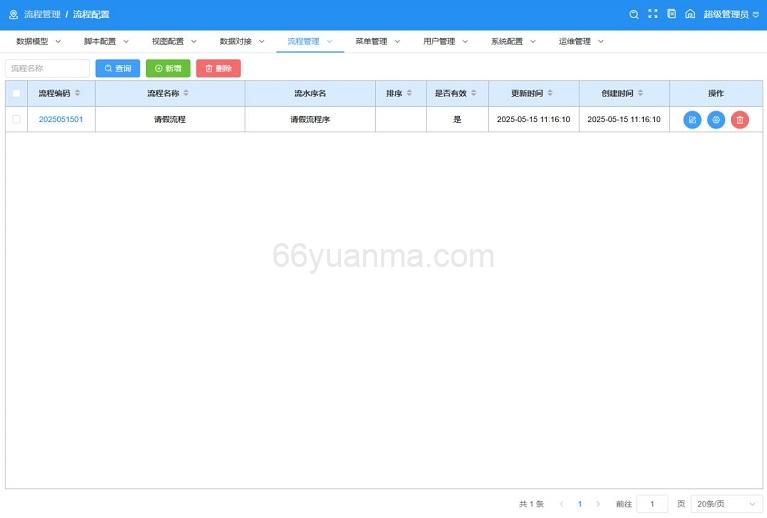Image resolution: width=767 pixels, height=518 pixels.
Task: Focus the 流程名称 search input
Action: [47, 68]
